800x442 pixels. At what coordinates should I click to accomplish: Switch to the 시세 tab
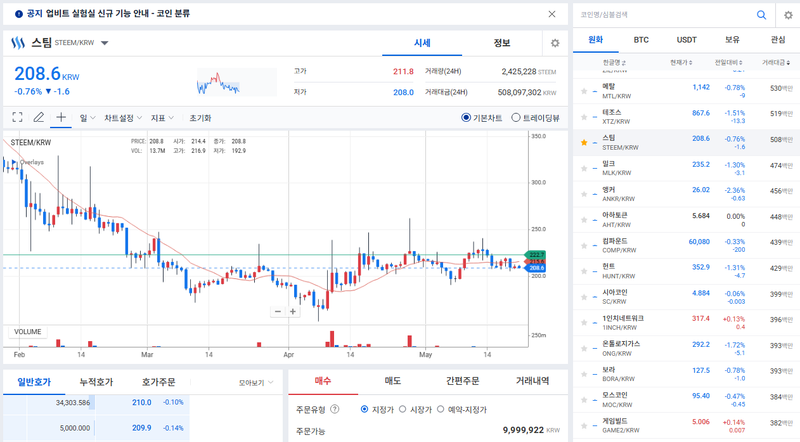point(422,43)
